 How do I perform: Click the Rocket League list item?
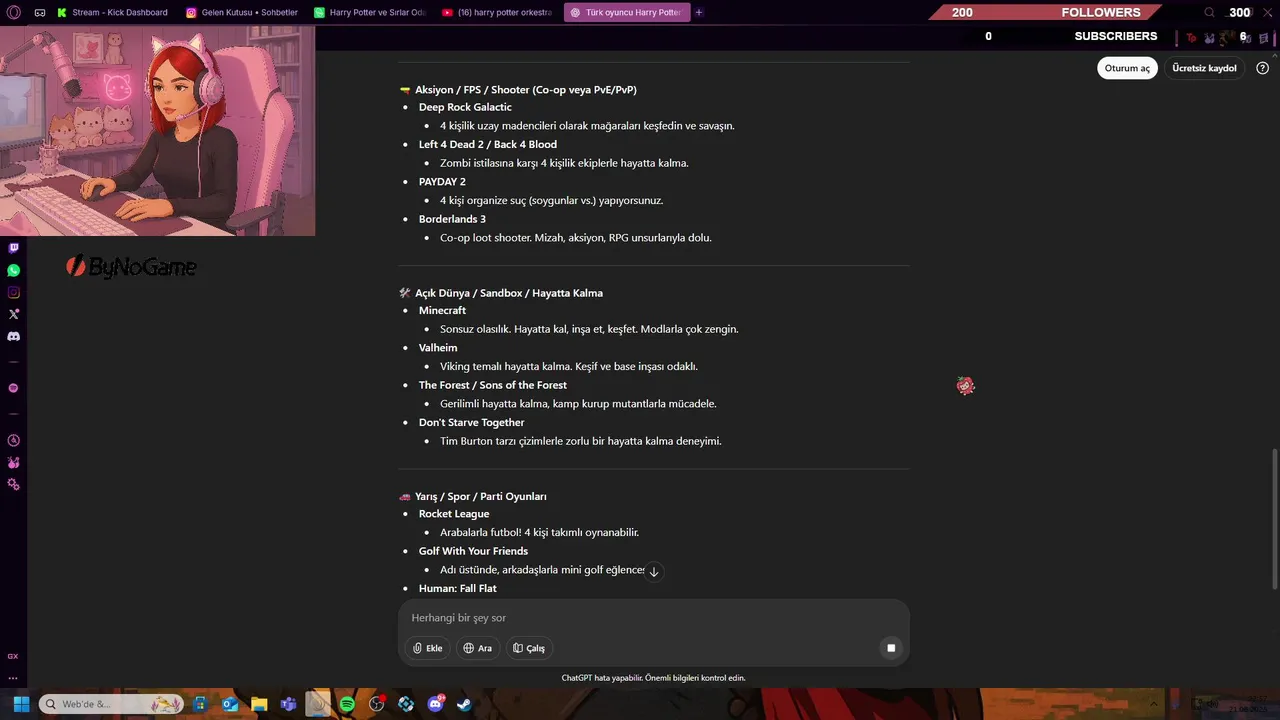[454, 513]
